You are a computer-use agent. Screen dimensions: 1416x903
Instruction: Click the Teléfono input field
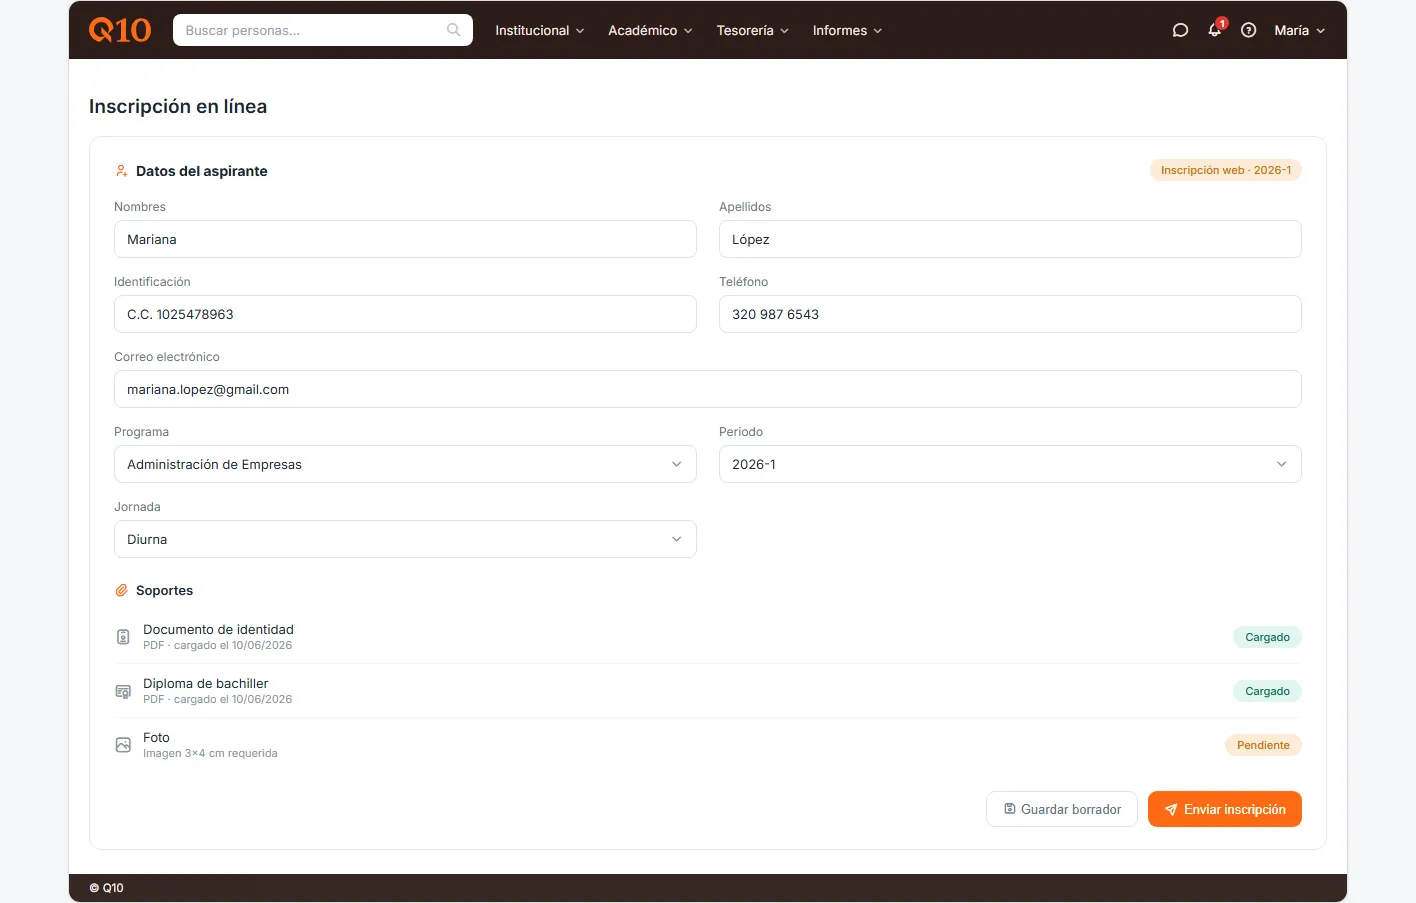point(1010,314)
